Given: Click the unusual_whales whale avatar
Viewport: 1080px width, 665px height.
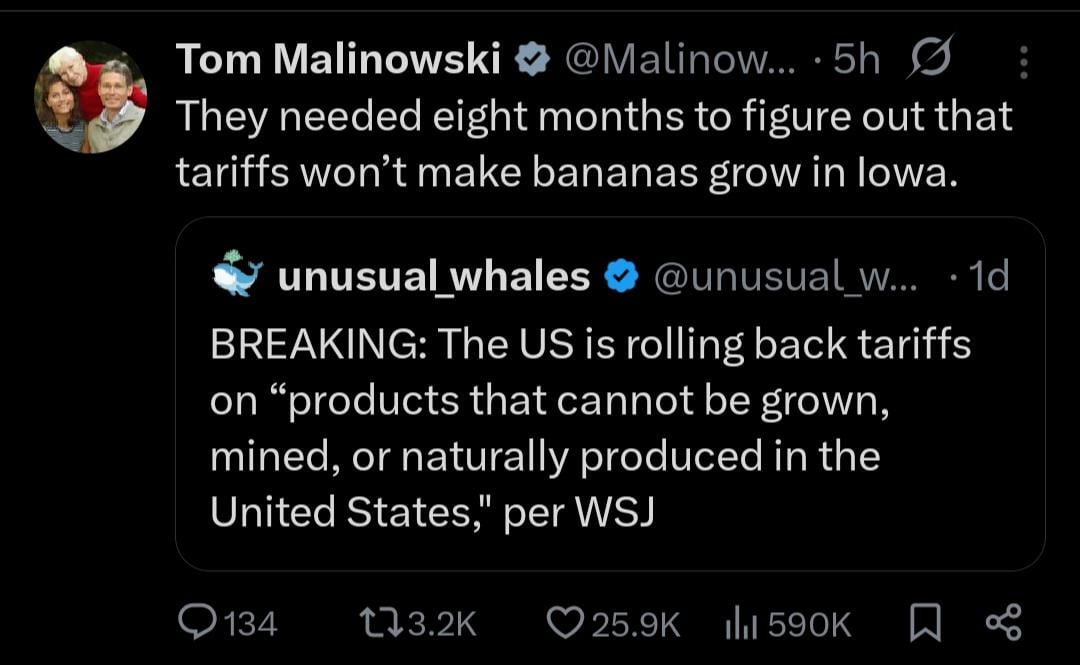Looking at the screenshot, I should coord(238,275).
